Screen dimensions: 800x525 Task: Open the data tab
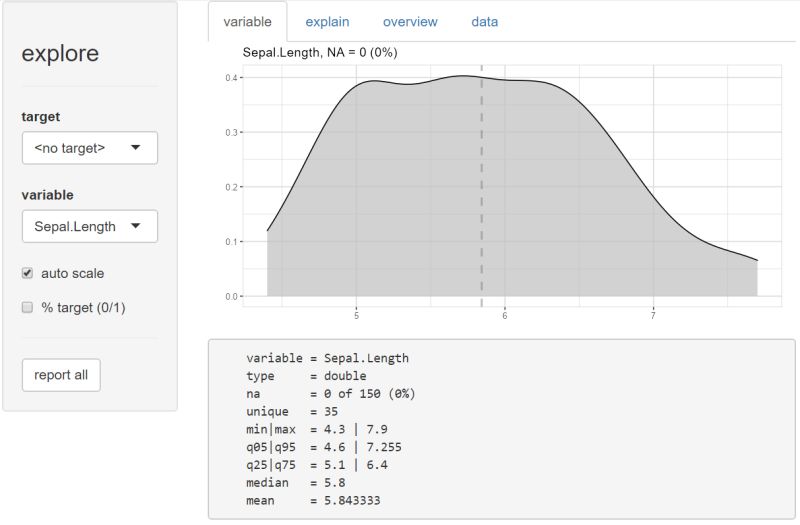[485, 22]
